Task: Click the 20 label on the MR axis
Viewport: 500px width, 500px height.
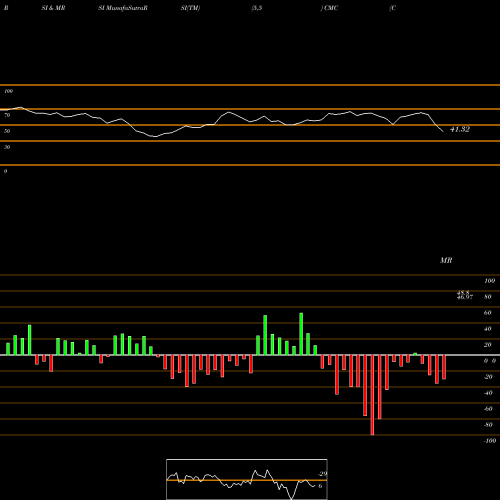Action: point(488,345)
